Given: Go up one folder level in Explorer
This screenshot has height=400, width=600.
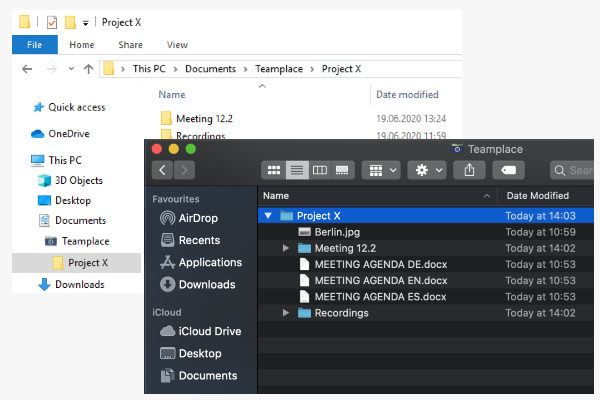Looking at the screenshot, I should (x=88, y=69).
